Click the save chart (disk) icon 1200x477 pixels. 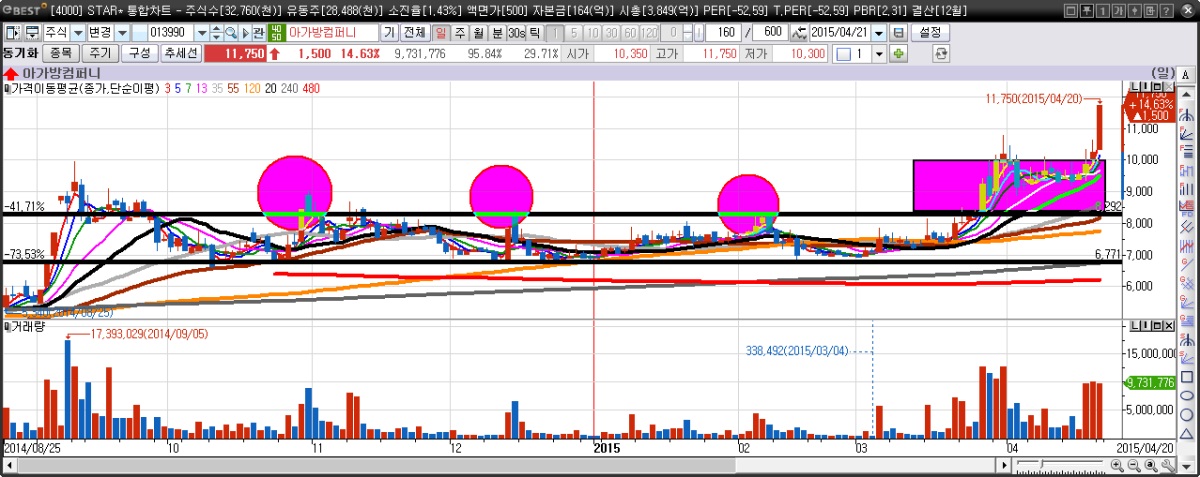pos(898,32)
